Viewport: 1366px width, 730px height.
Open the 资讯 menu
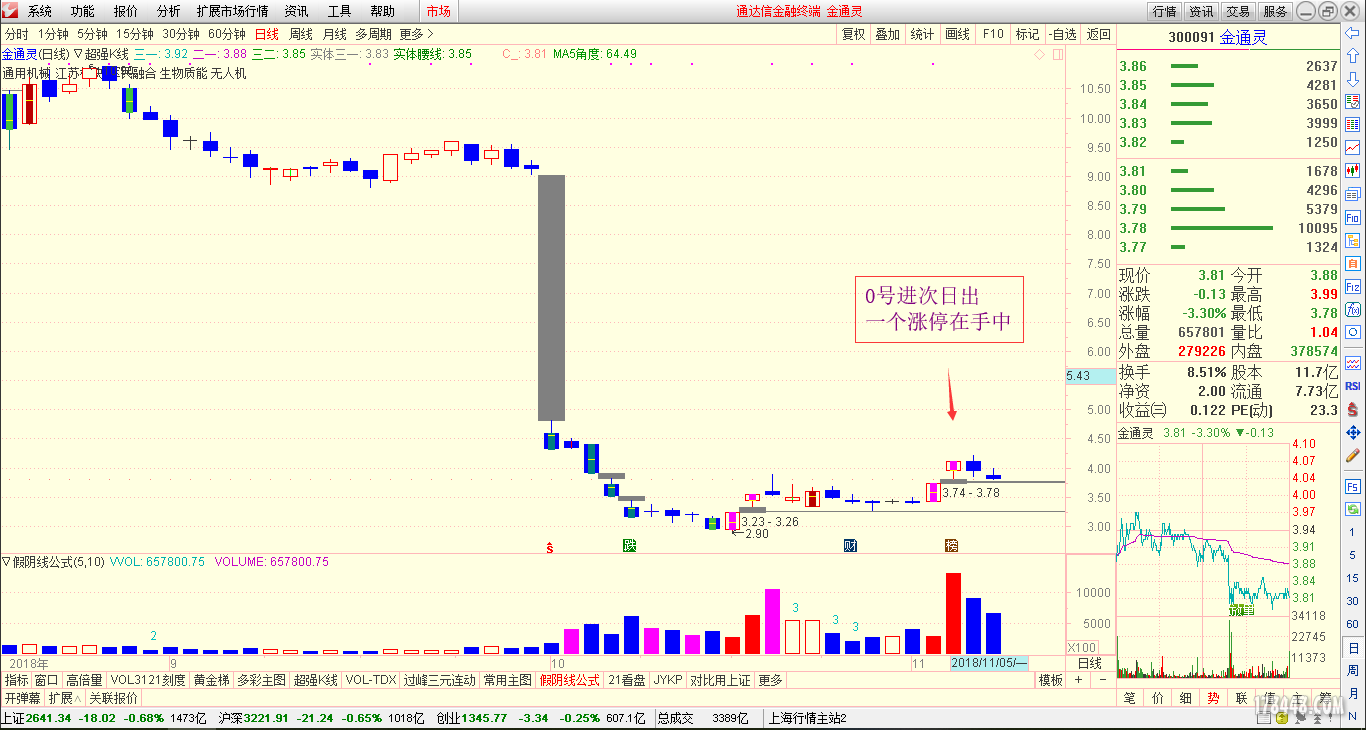click(296, 11)
